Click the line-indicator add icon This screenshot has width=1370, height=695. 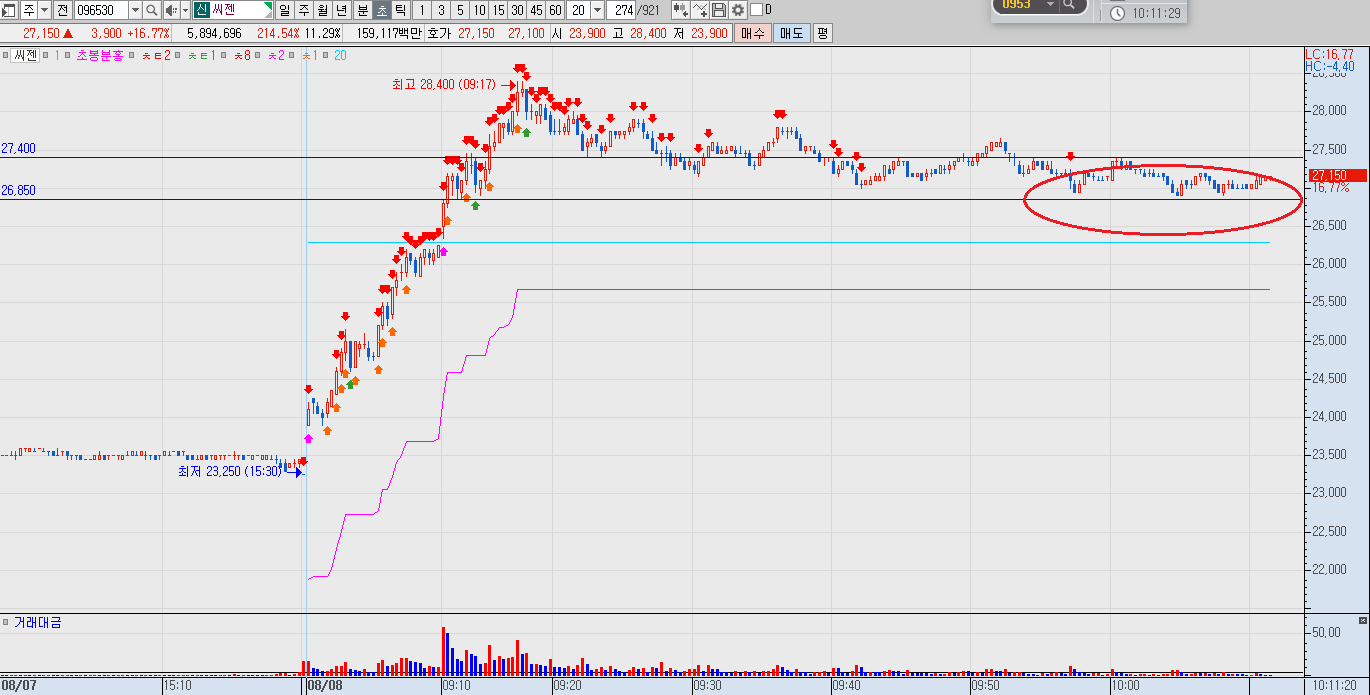700,10
